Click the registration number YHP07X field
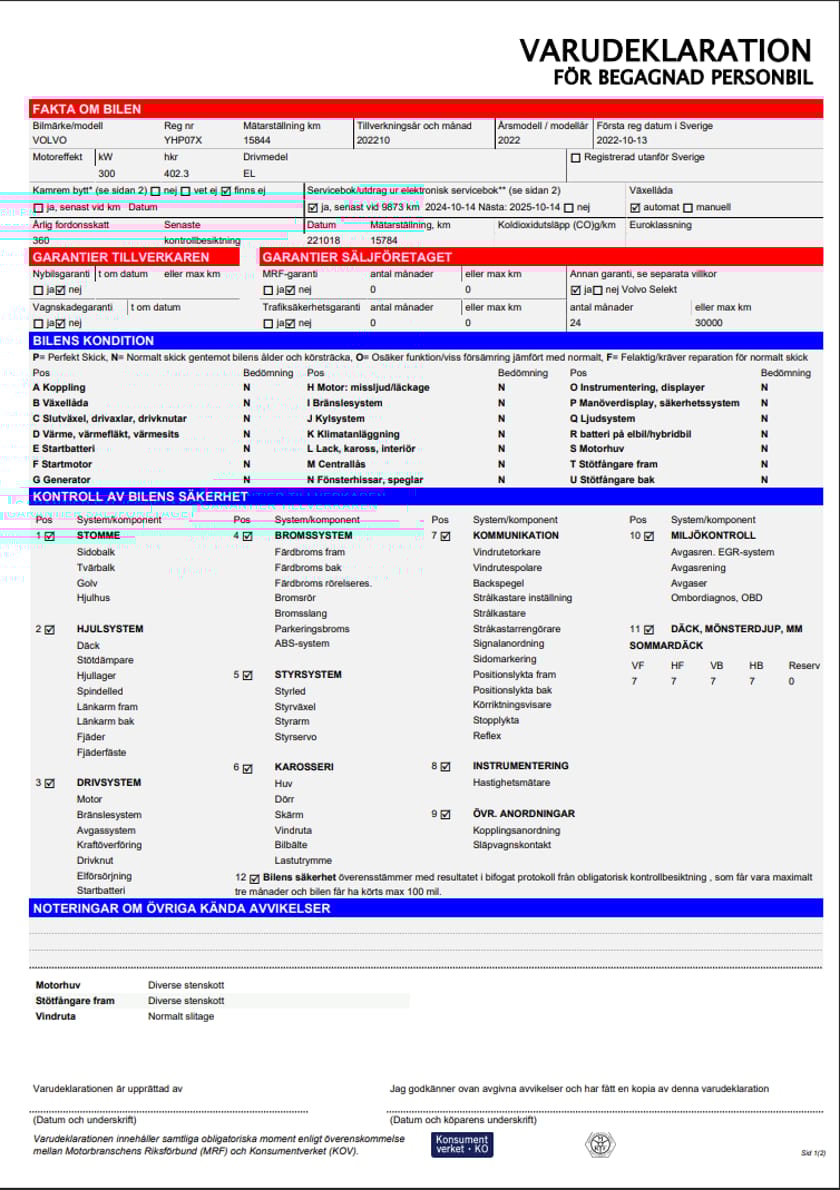Screen dimensions: 840x1190 183,141
